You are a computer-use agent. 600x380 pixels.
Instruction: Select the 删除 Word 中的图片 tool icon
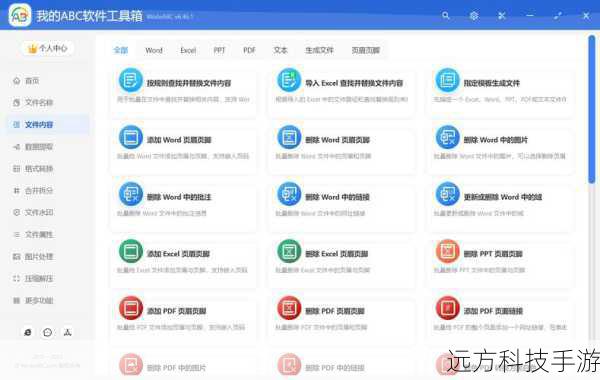[x=447, y=137]
